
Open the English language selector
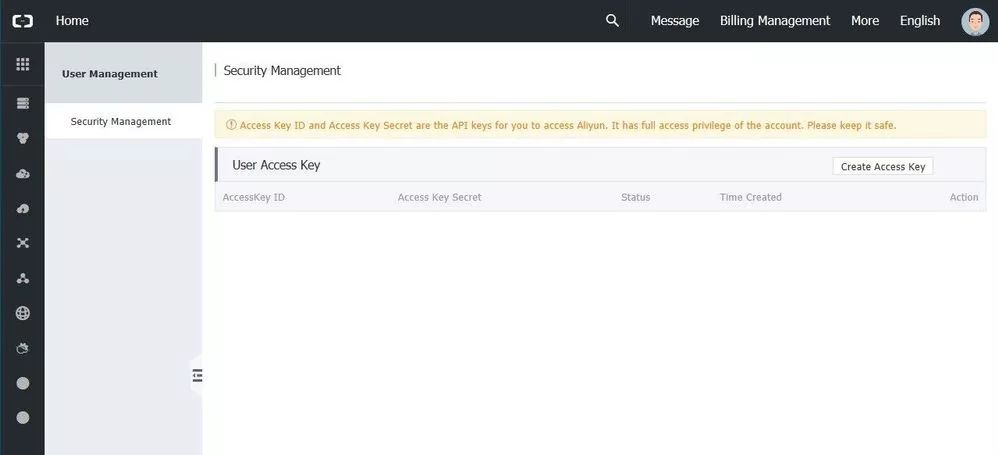tap(919, 21)
